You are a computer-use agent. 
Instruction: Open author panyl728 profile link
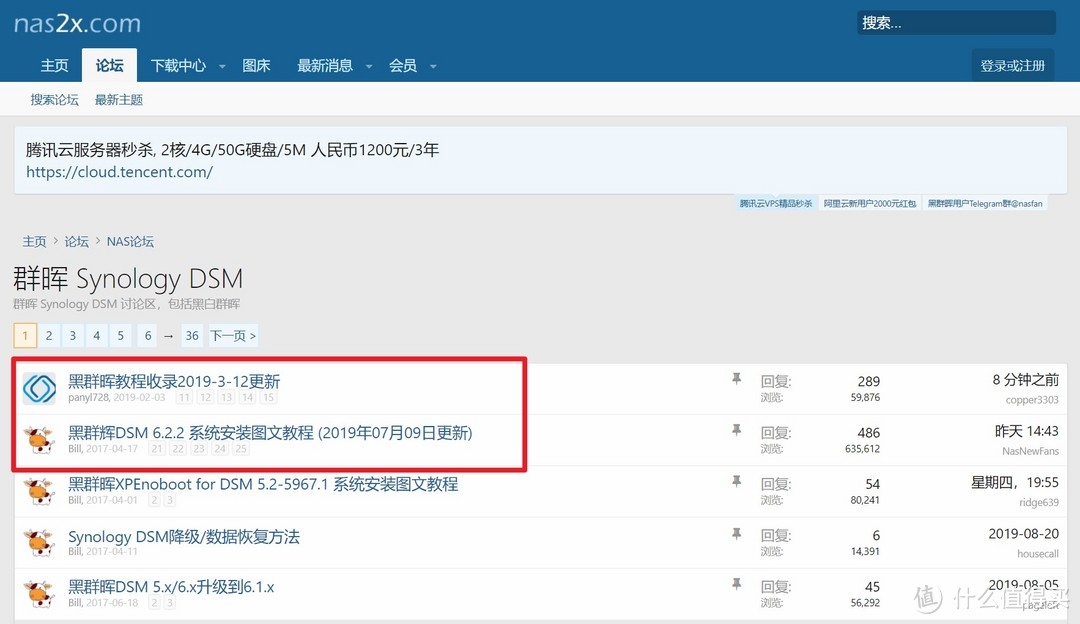[x=89, y=397]
